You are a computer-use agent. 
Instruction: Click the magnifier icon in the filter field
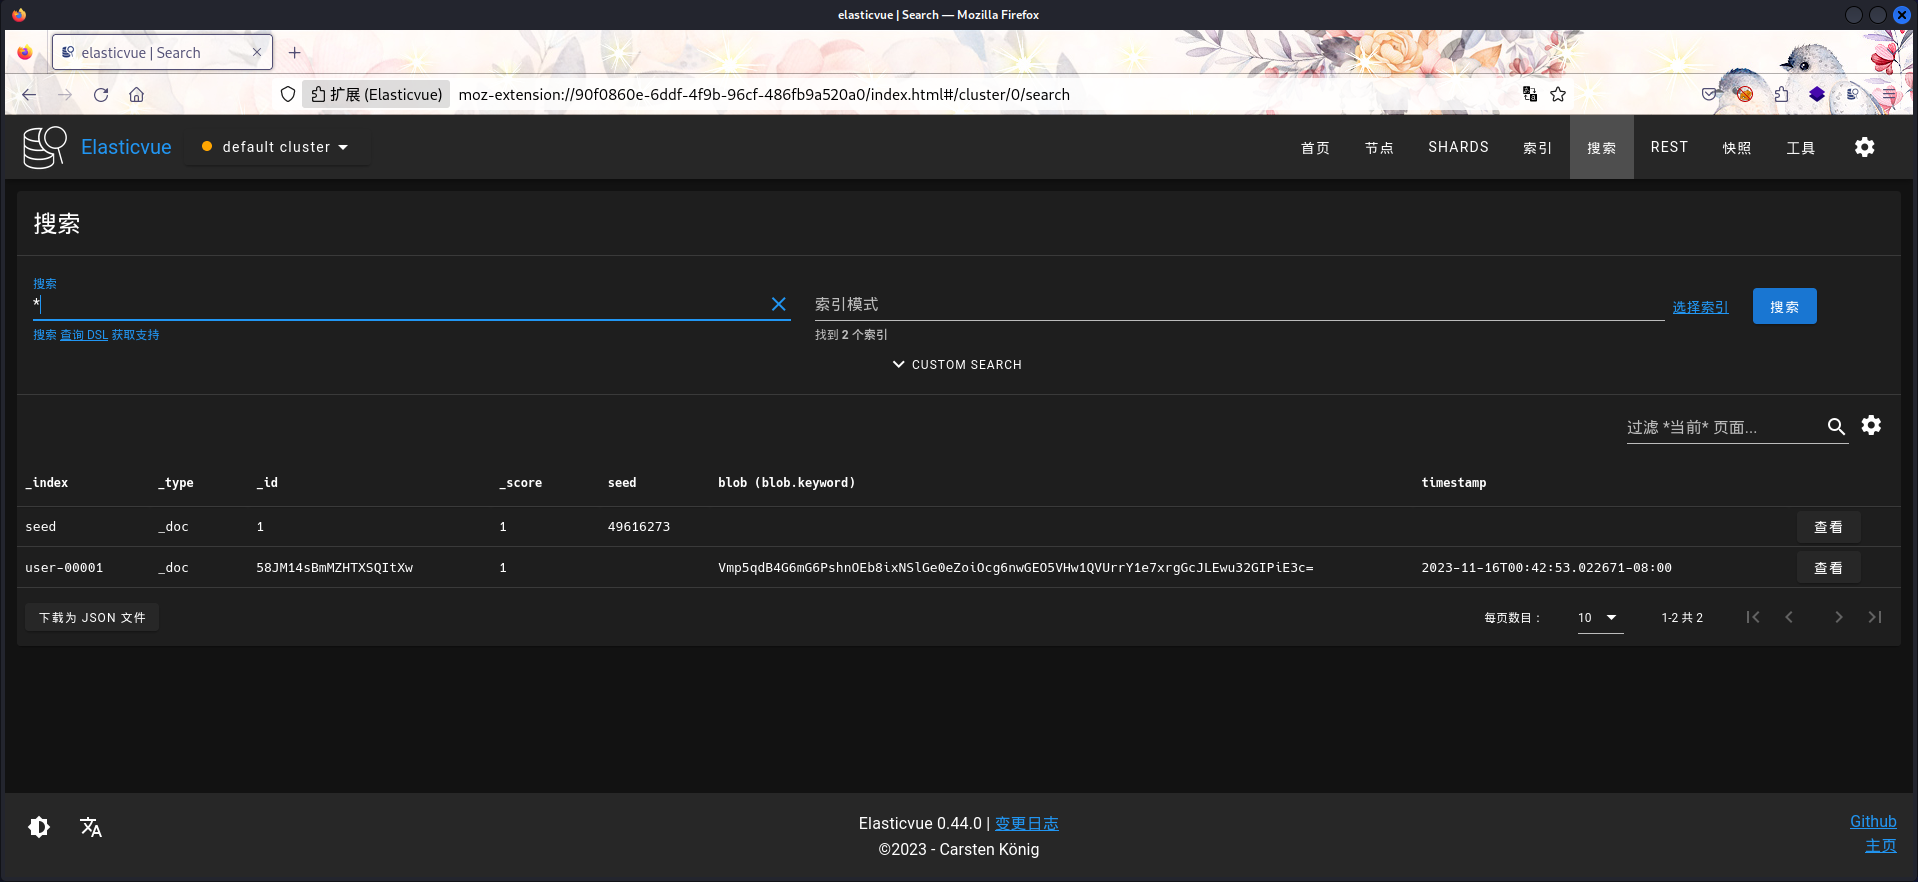(1836, 427)
